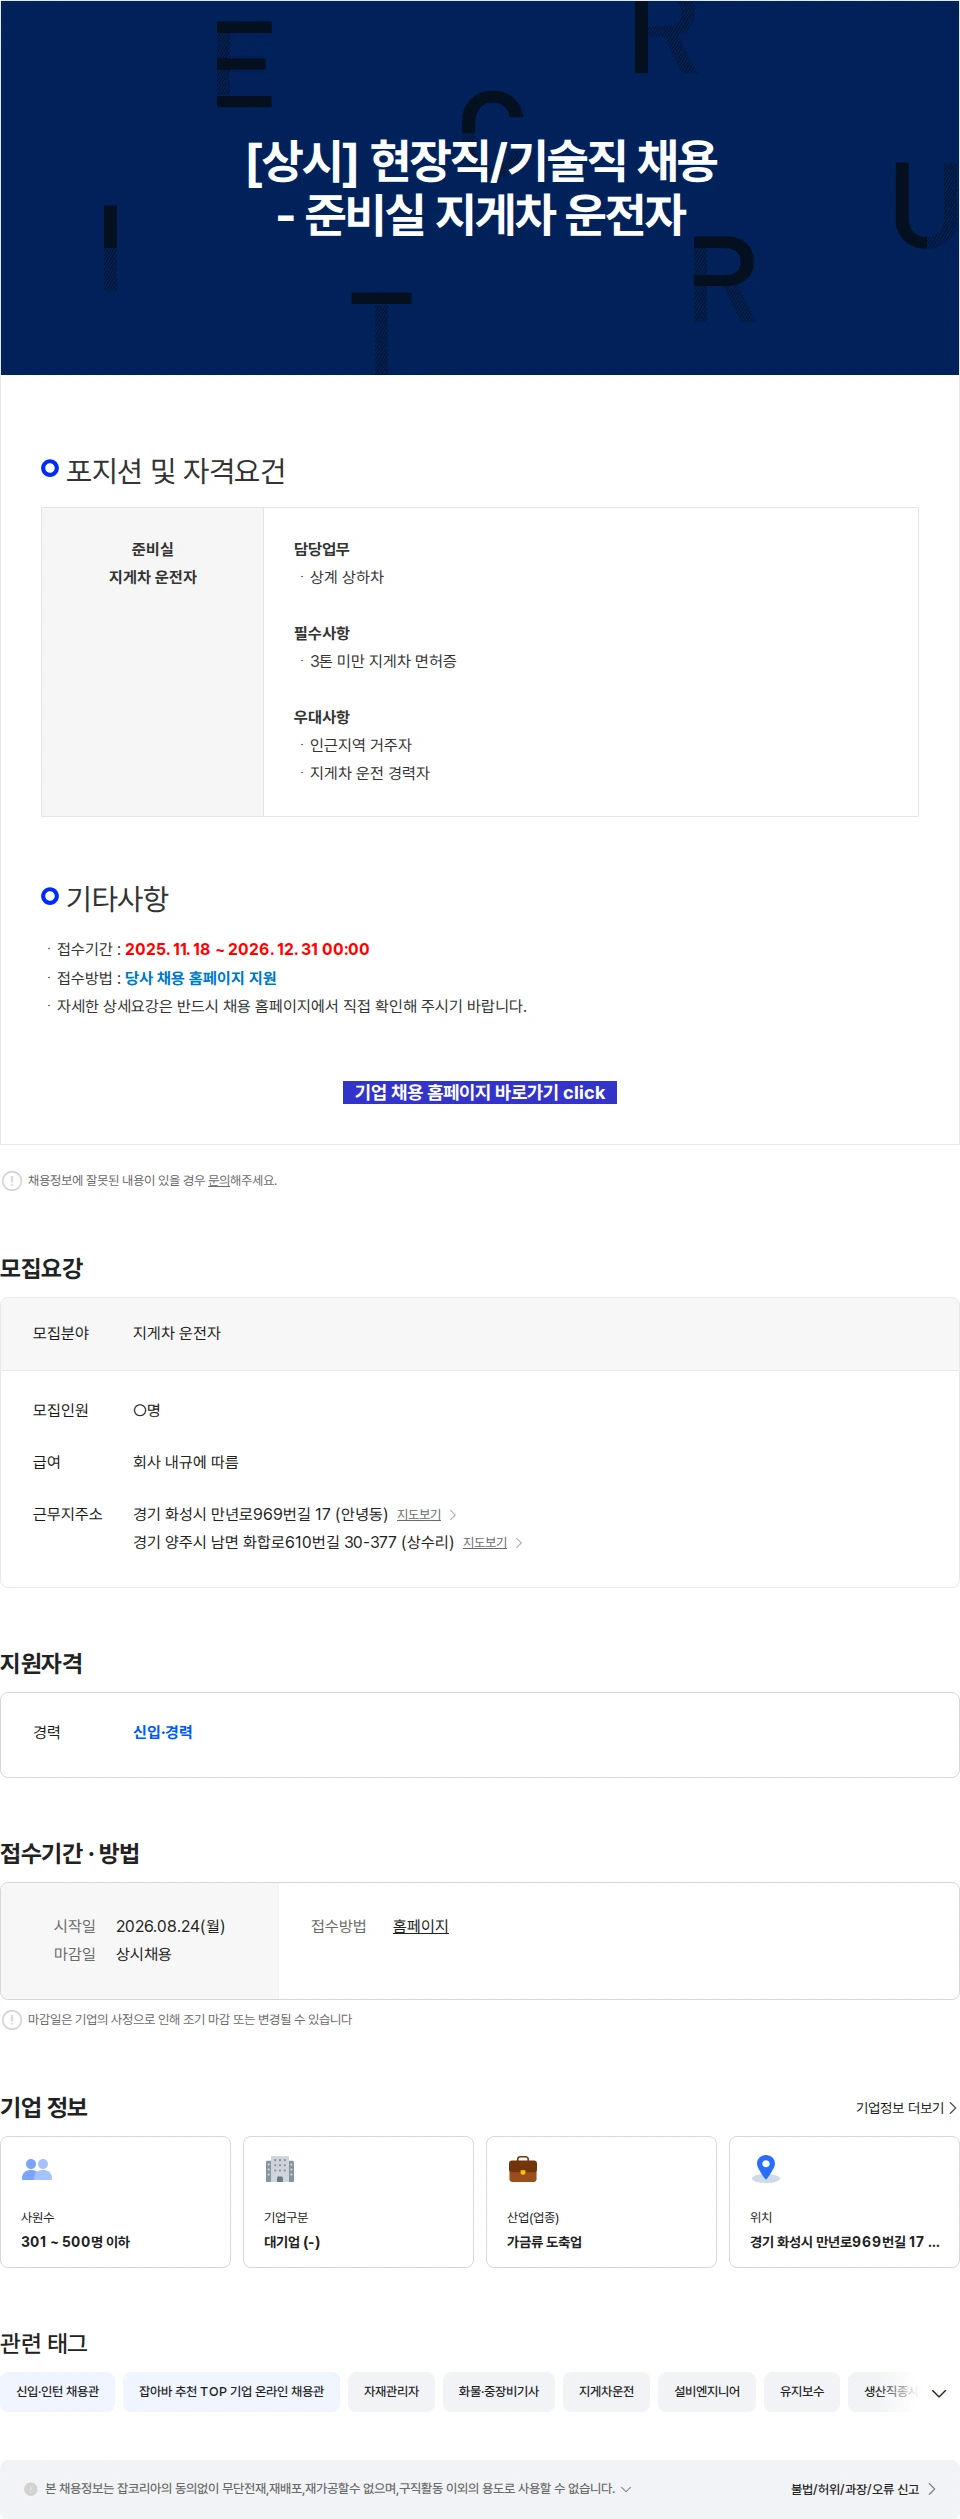Image resolution: width=960 pixels, height=2519 pixels.
Task: Click the start date 2026.08.24(월)
Action: coord(171,1926)
